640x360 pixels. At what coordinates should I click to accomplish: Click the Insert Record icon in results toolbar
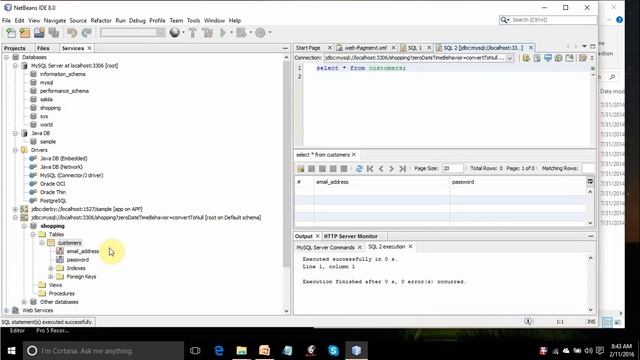[x=301, y=169]
